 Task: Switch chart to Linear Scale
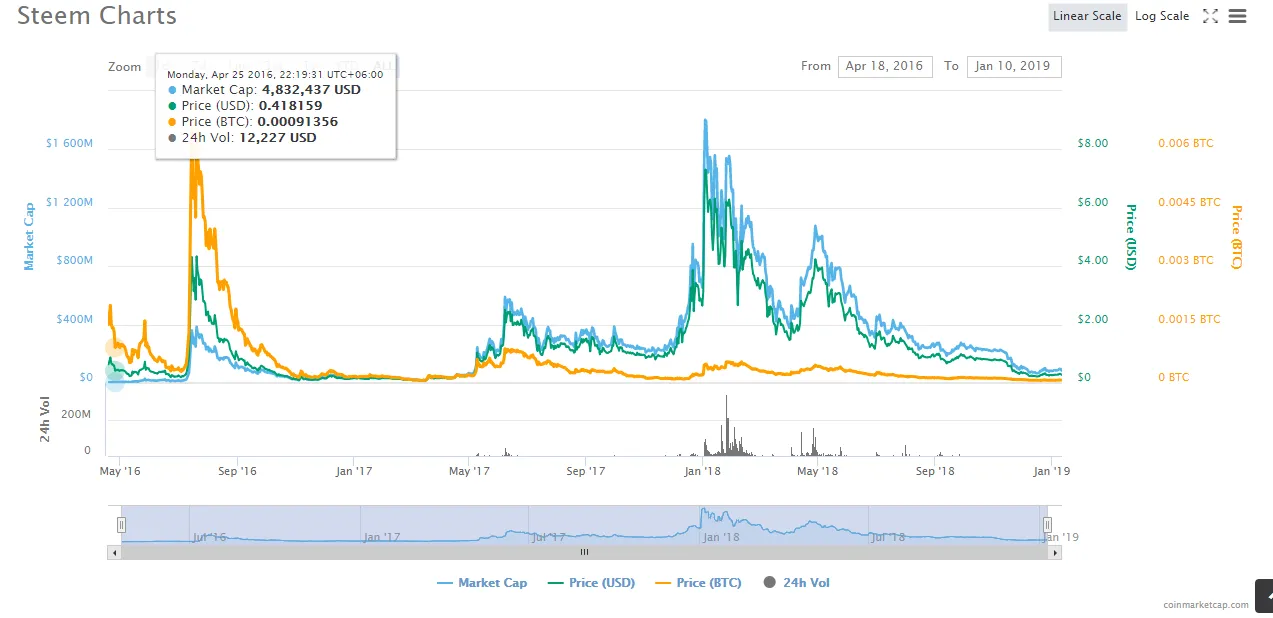tap(1087, 16)
